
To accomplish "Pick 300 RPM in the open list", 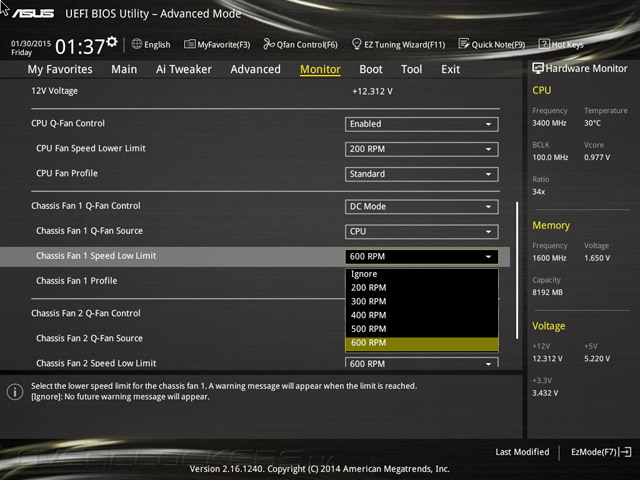I will (422, 302).
